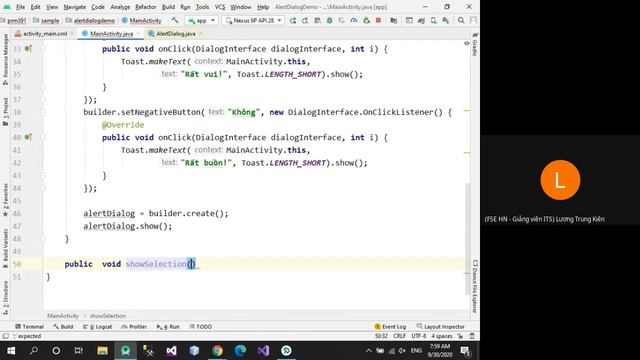Open the Logcat tool window

98,327
